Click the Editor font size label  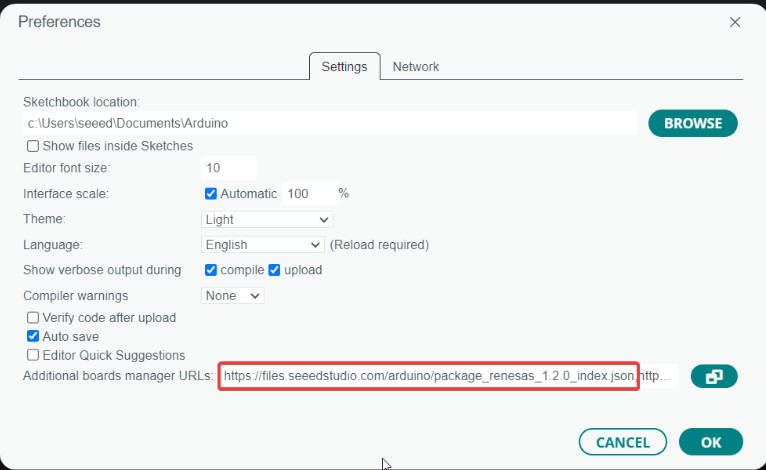tap(66, 168)
